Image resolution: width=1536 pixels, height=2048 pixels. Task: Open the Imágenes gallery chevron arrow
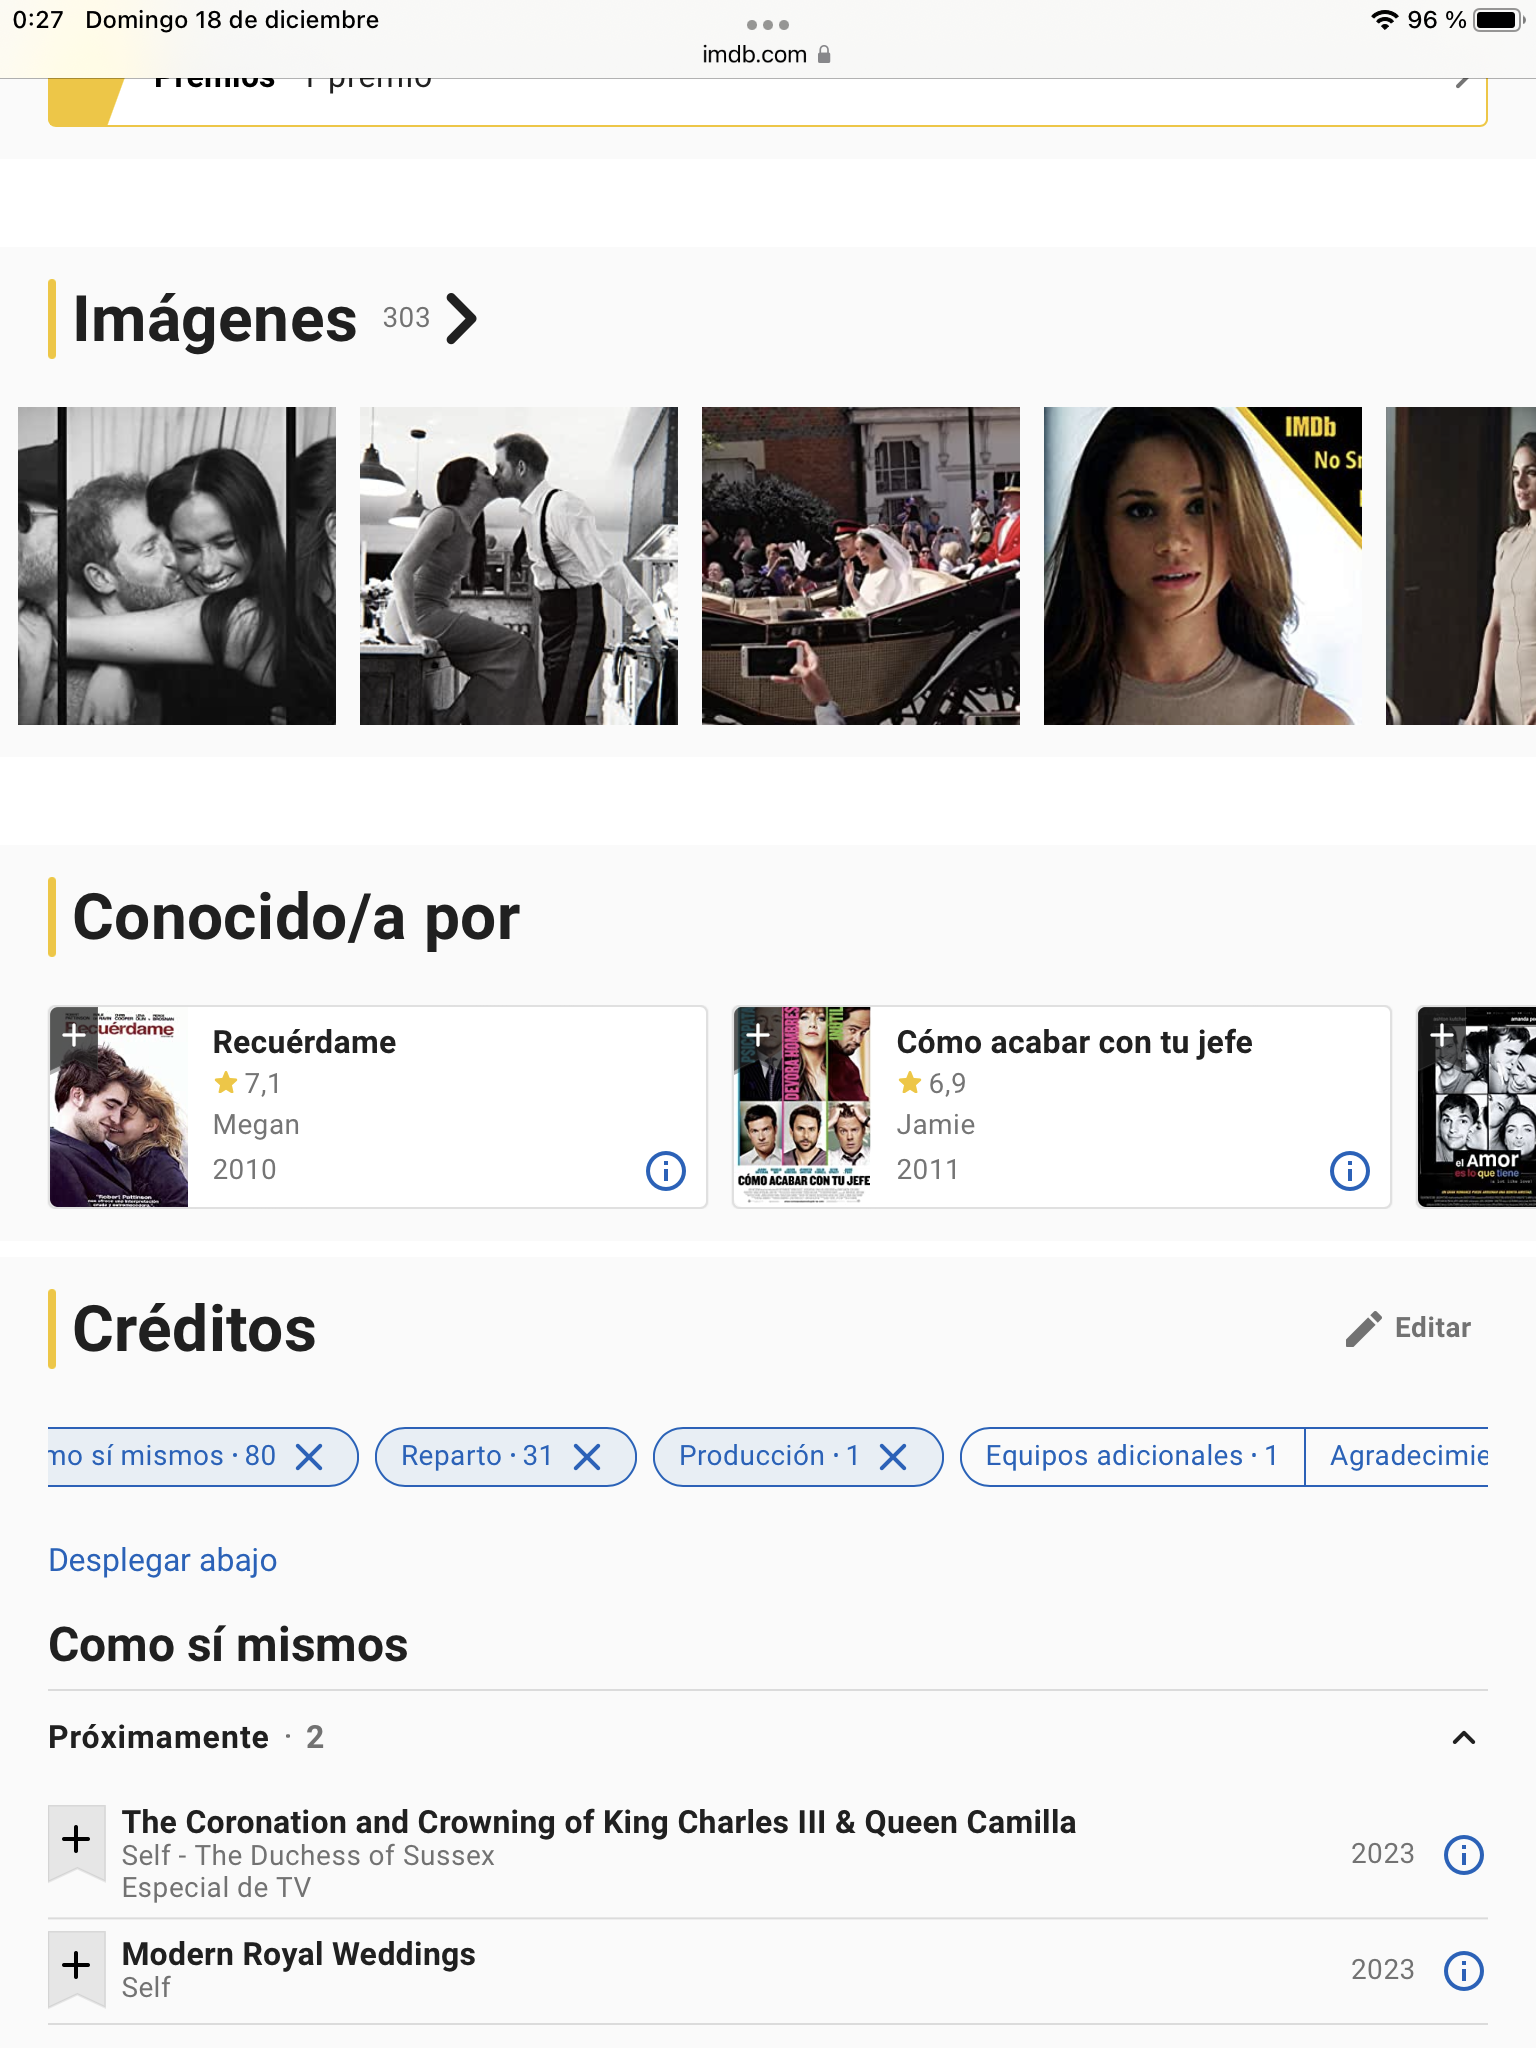coord(461,319)
